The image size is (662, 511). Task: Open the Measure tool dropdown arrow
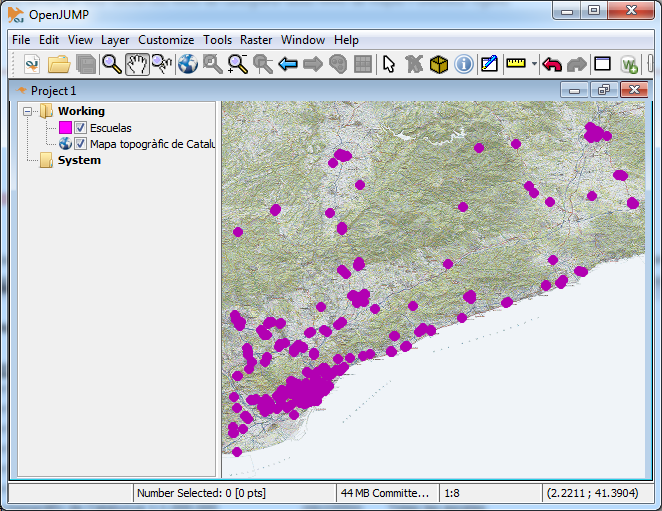534,64
